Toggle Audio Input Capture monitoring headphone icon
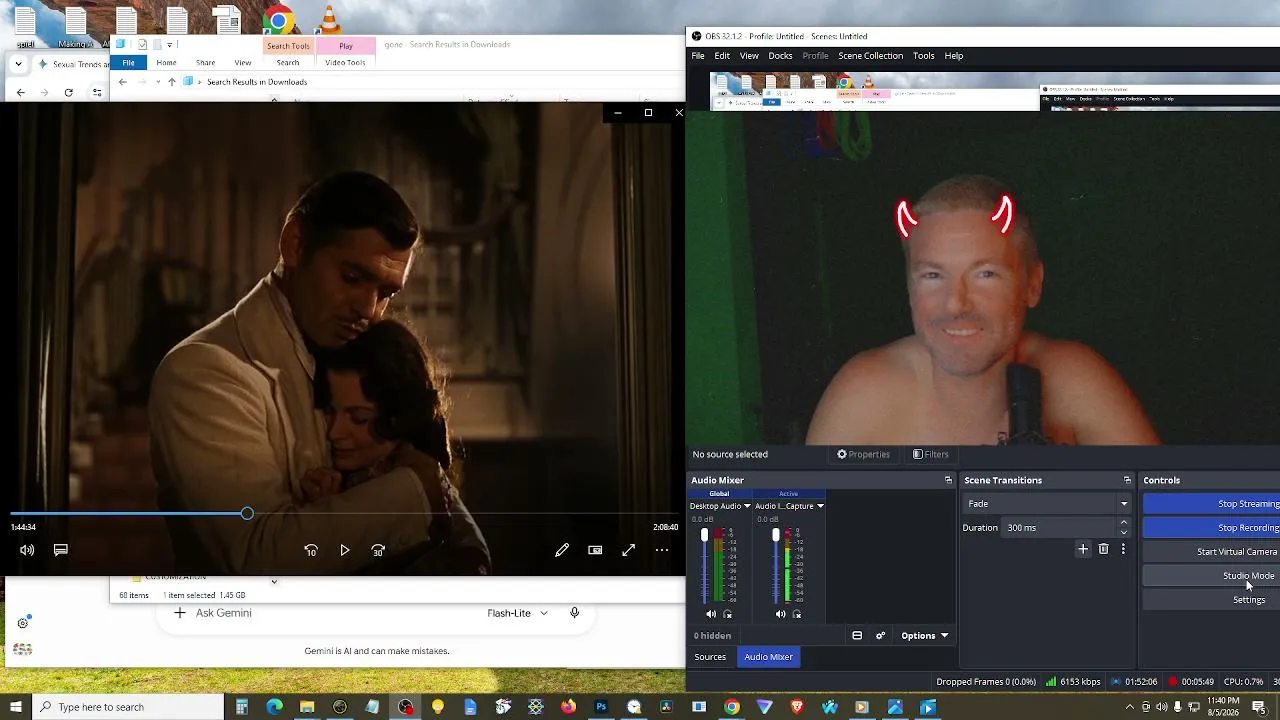 pos(797,614)
